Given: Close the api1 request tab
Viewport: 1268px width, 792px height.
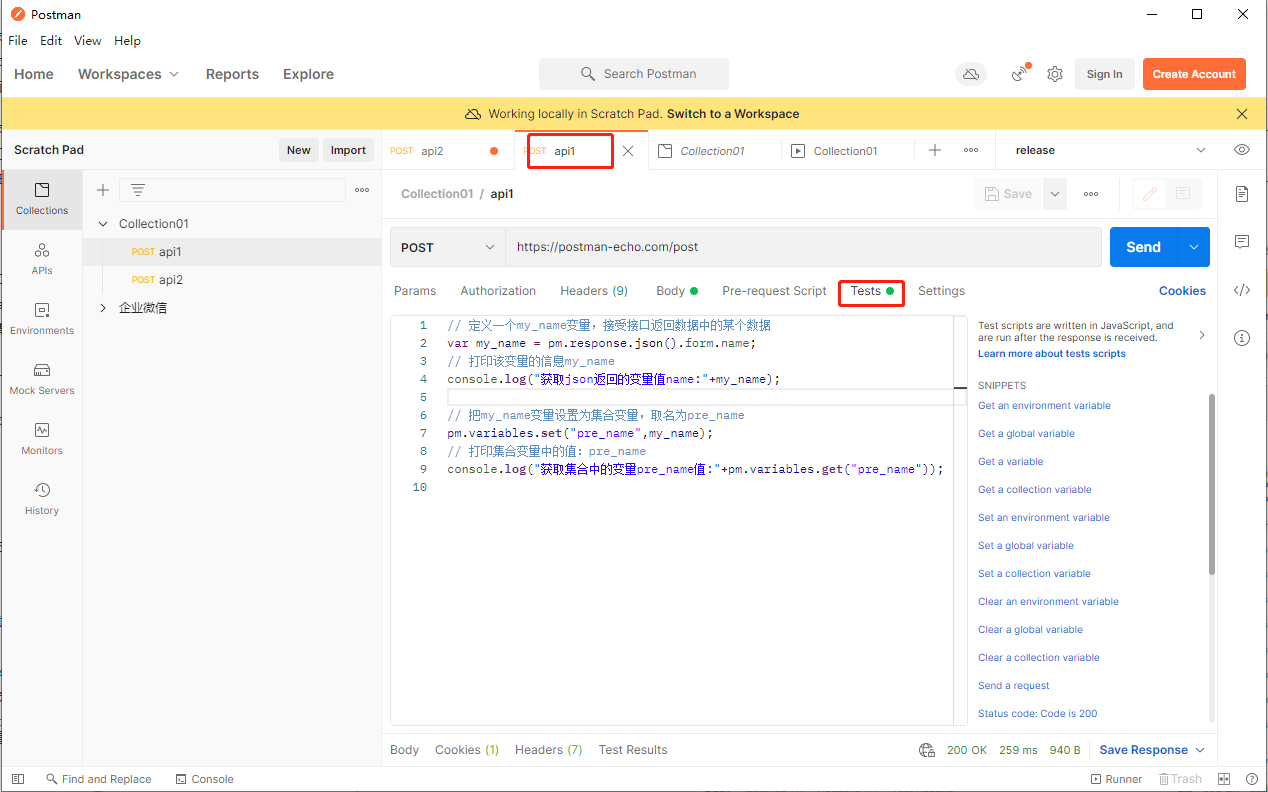Looking at the screenshot, I should pyautogui.click(x=628, y=151).
